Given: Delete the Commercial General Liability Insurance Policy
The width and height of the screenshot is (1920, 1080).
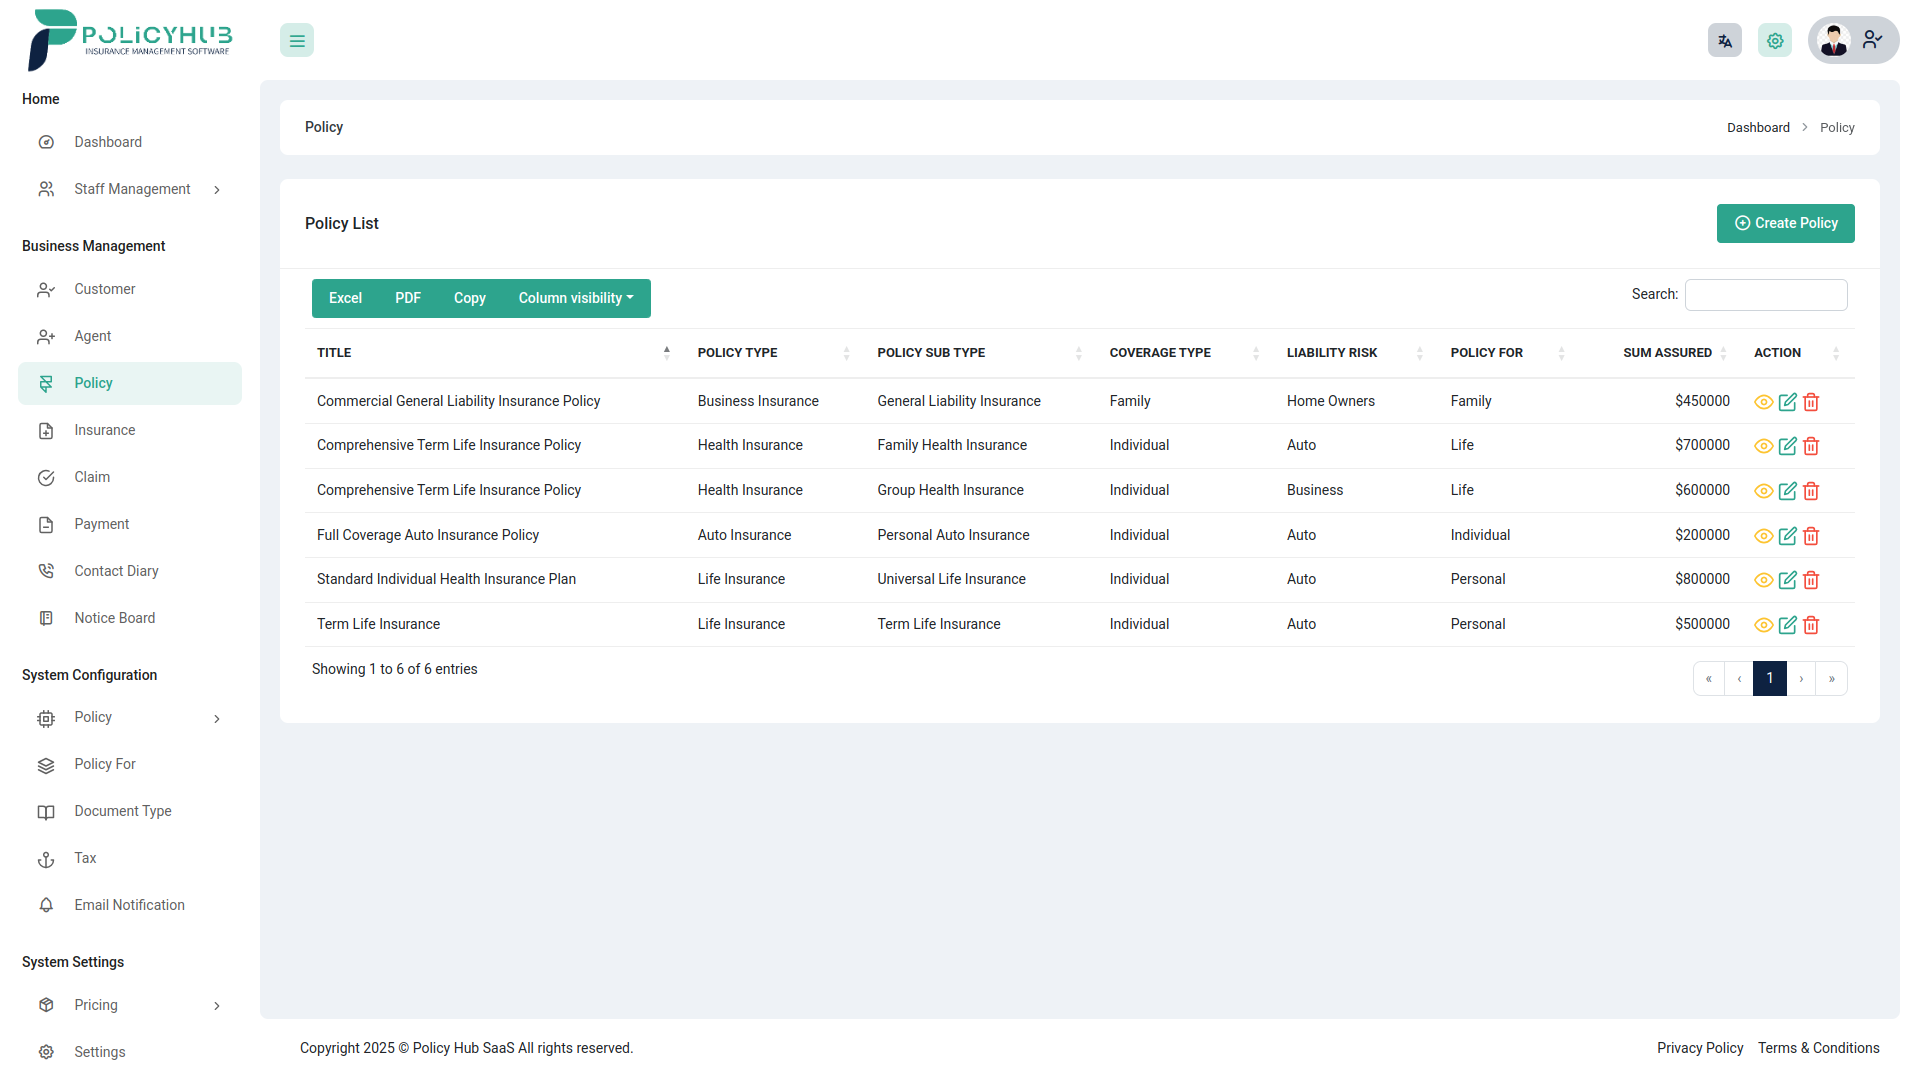Looking at the screenshot, I should tap(1811, 402).
